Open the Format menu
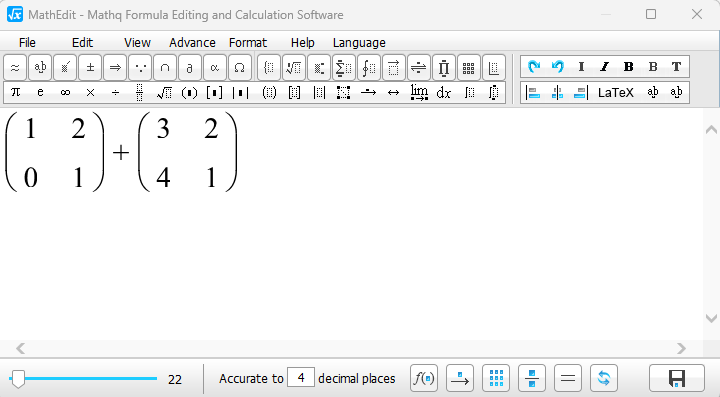This screenshot has width=720, height=397. tap(248, 43)
